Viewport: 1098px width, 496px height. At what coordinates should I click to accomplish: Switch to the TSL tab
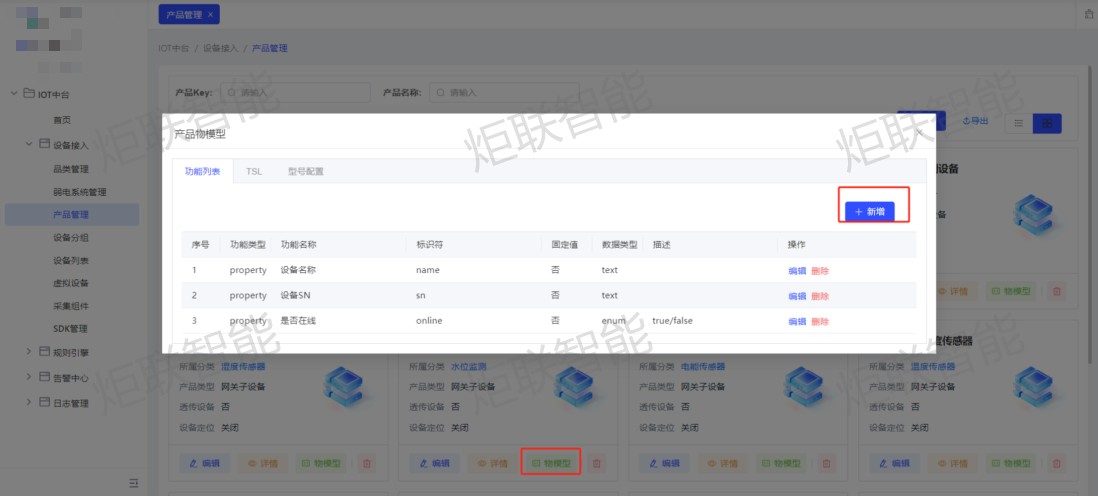pyautogui.click(x=253, y=171)
